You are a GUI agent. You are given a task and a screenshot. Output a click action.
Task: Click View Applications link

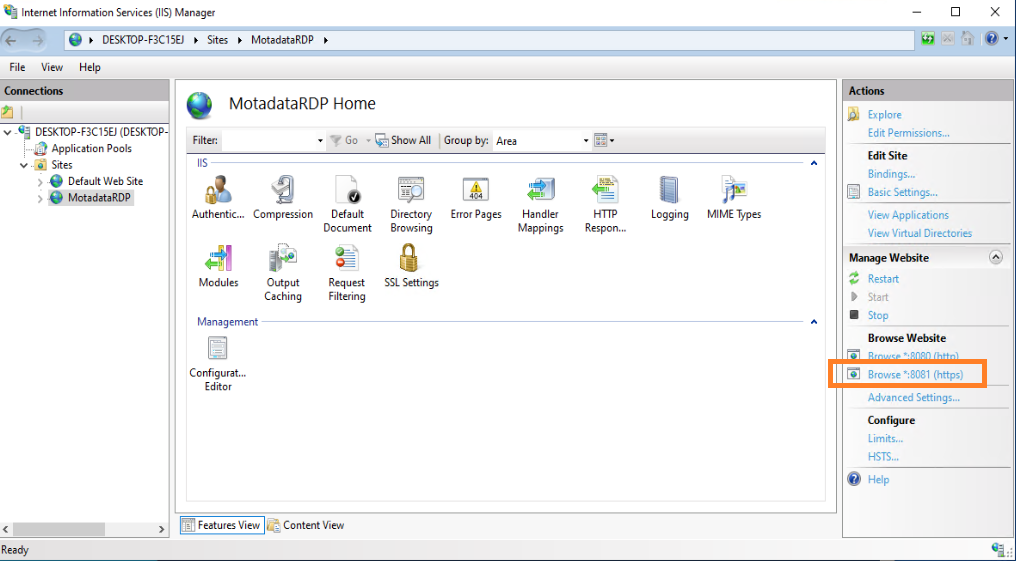908,215
